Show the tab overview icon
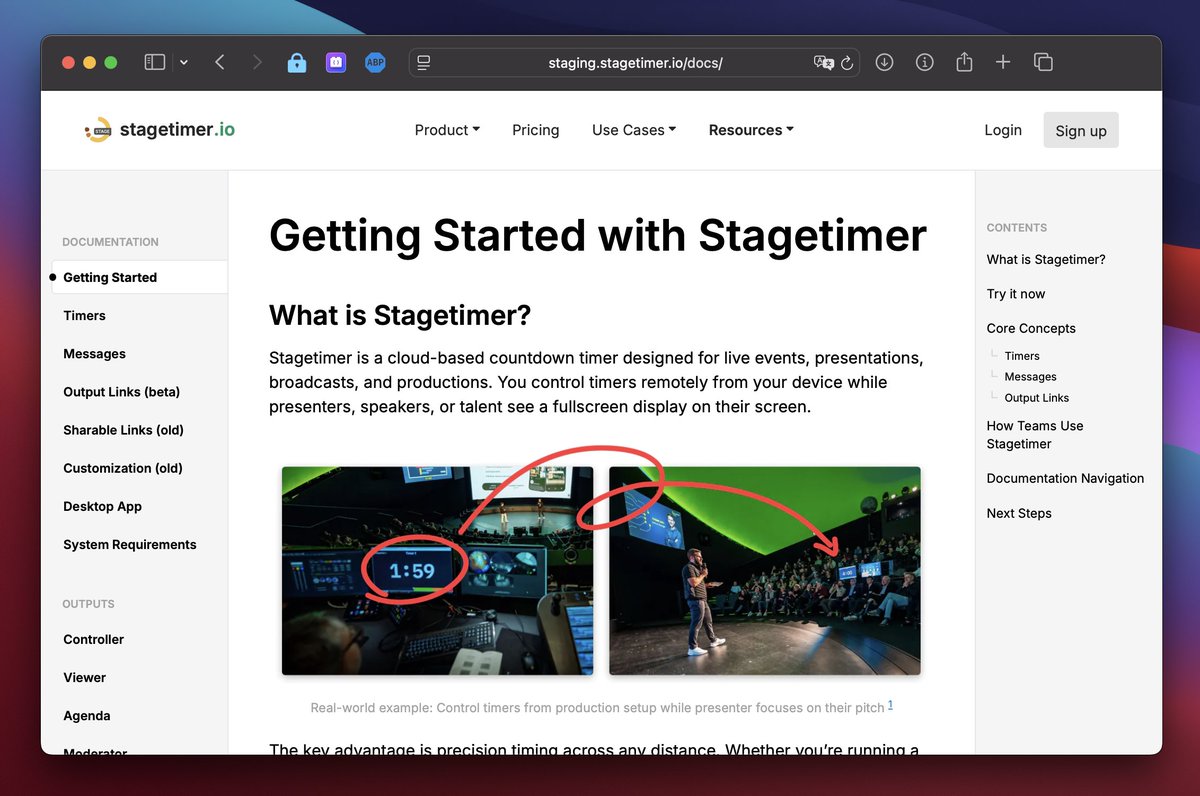 pos(1043,62)
